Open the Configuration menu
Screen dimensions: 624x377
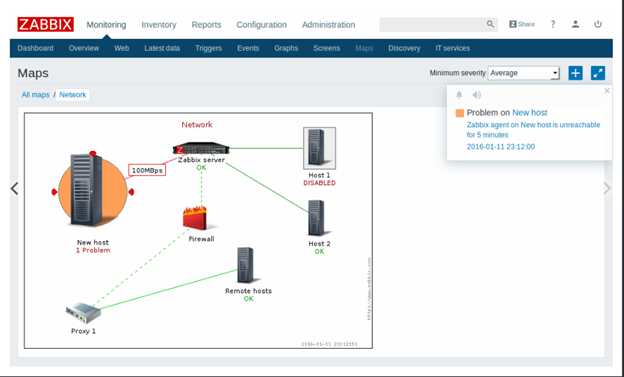[261, 25]
